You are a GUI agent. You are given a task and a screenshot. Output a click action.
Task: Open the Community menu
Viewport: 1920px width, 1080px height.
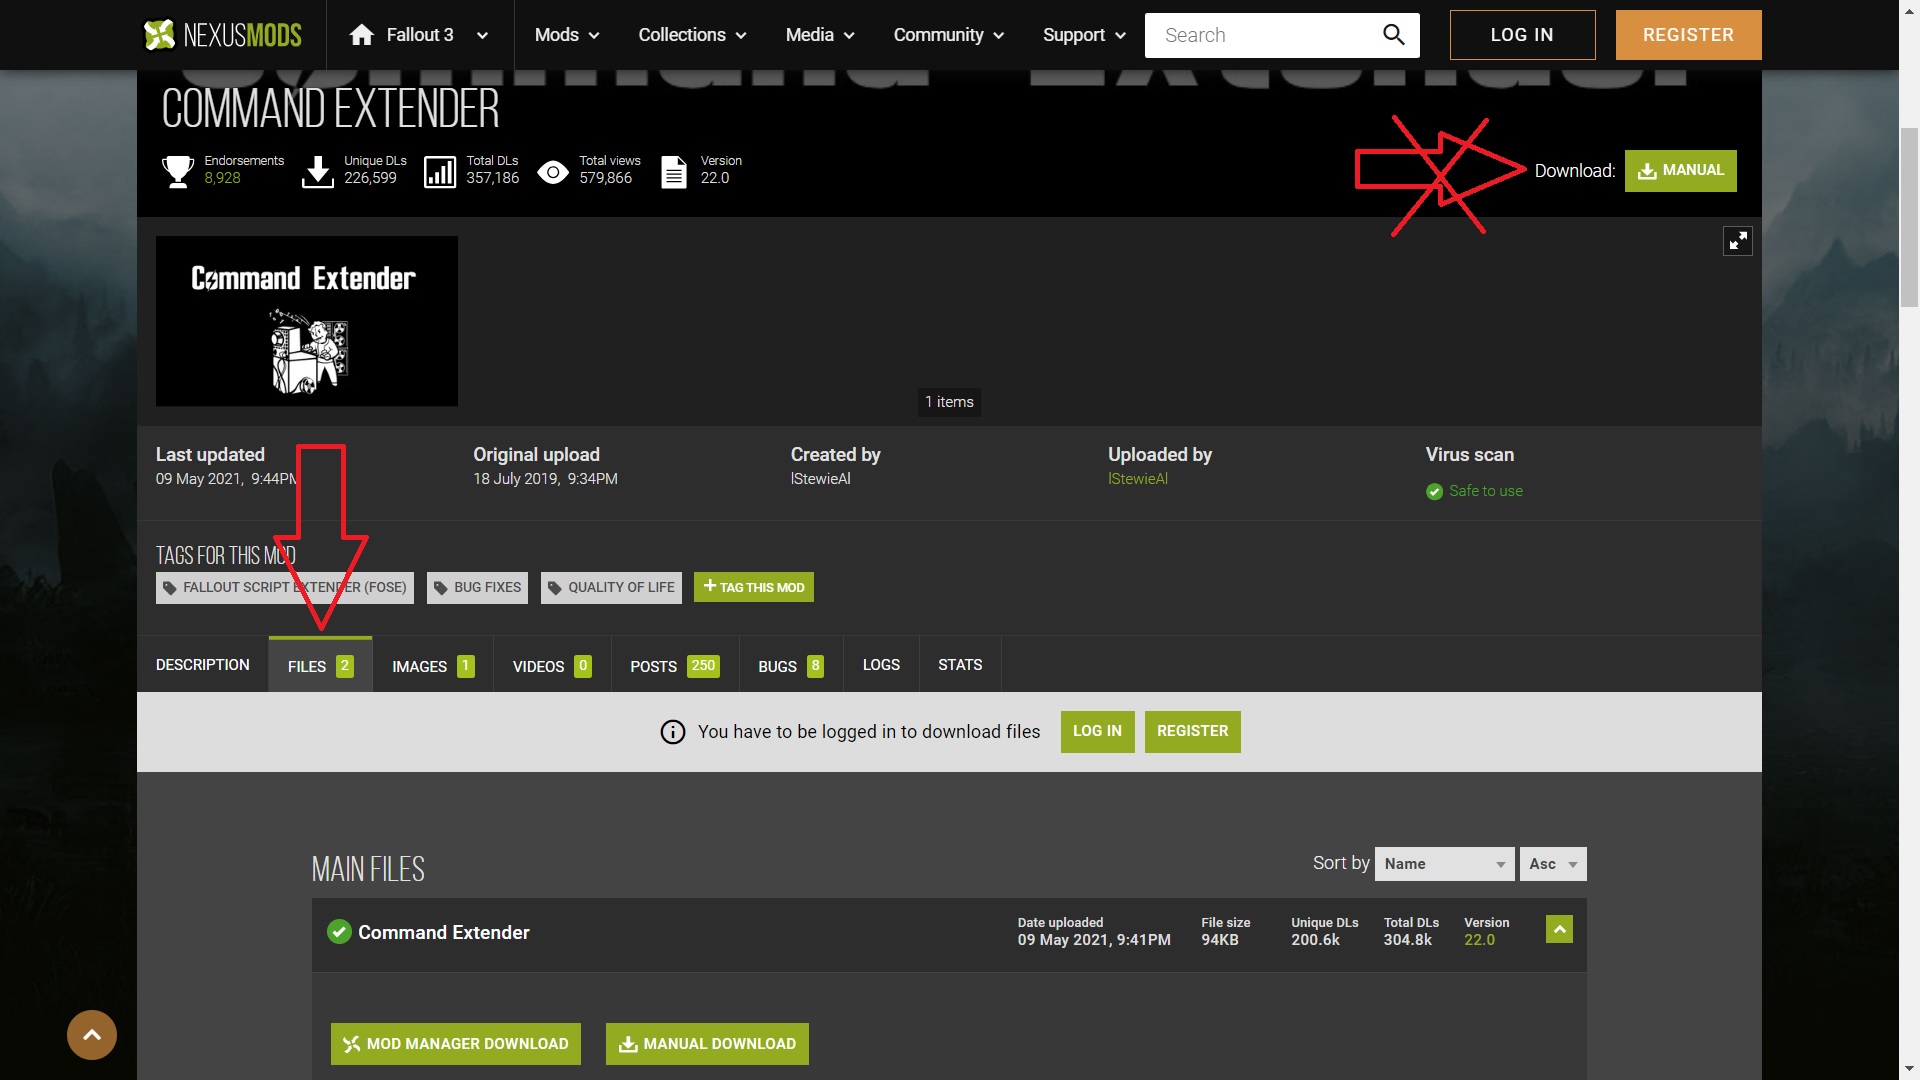[948, 35]
